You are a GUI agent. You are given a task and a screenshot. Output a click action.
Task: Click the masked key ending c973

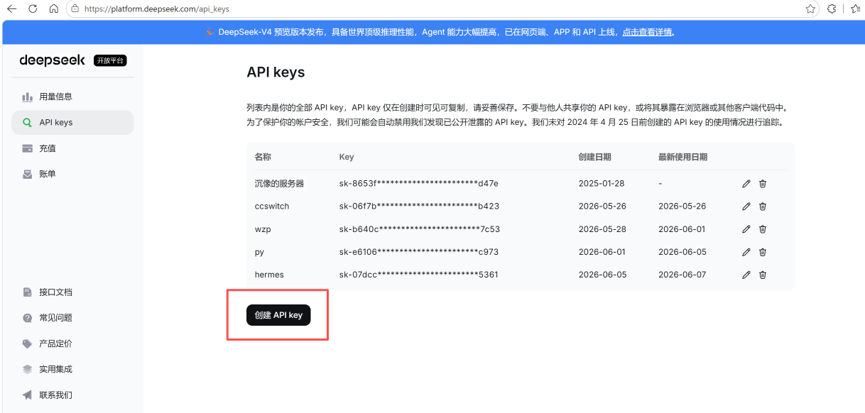click(419, 252)
